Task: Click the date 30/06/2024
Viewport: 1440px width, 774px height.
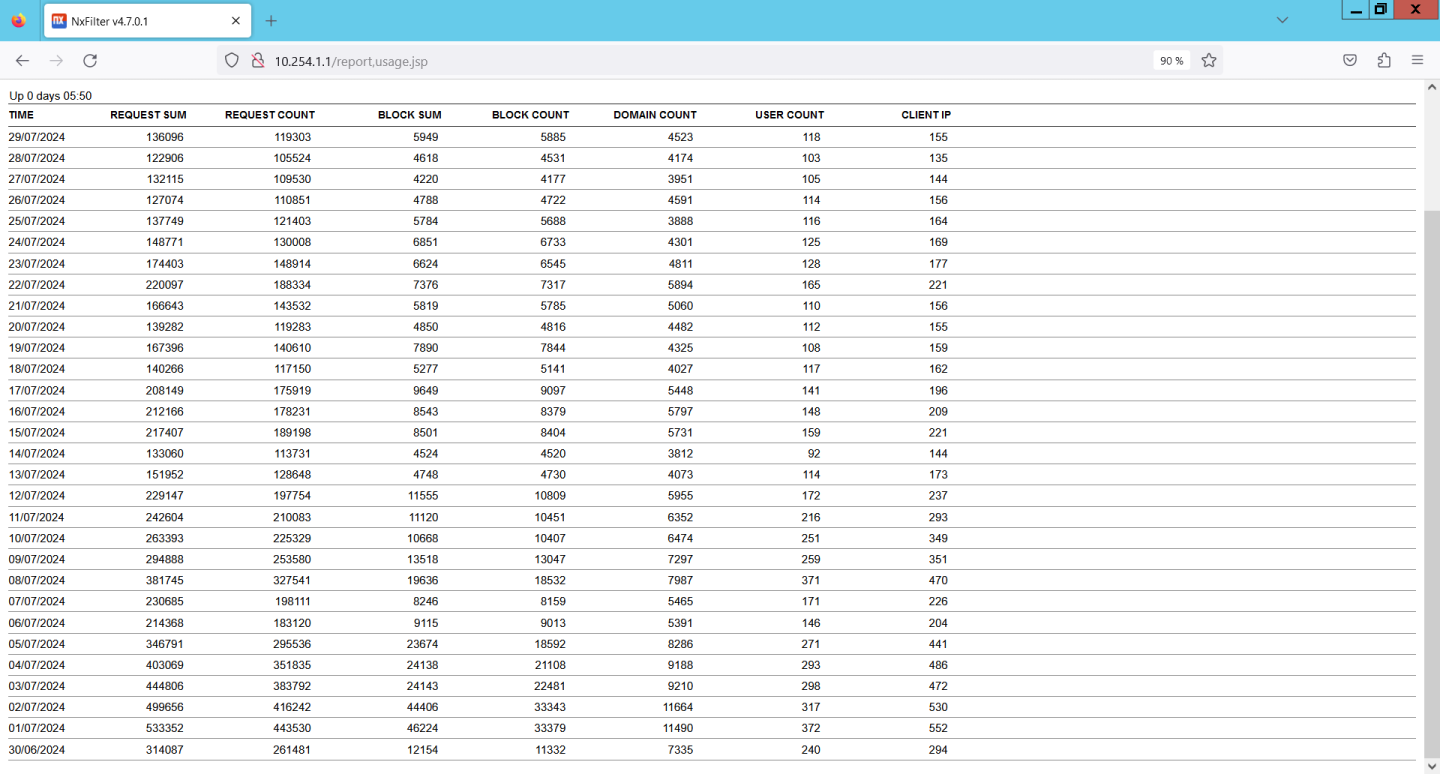Action: point(37,750)
